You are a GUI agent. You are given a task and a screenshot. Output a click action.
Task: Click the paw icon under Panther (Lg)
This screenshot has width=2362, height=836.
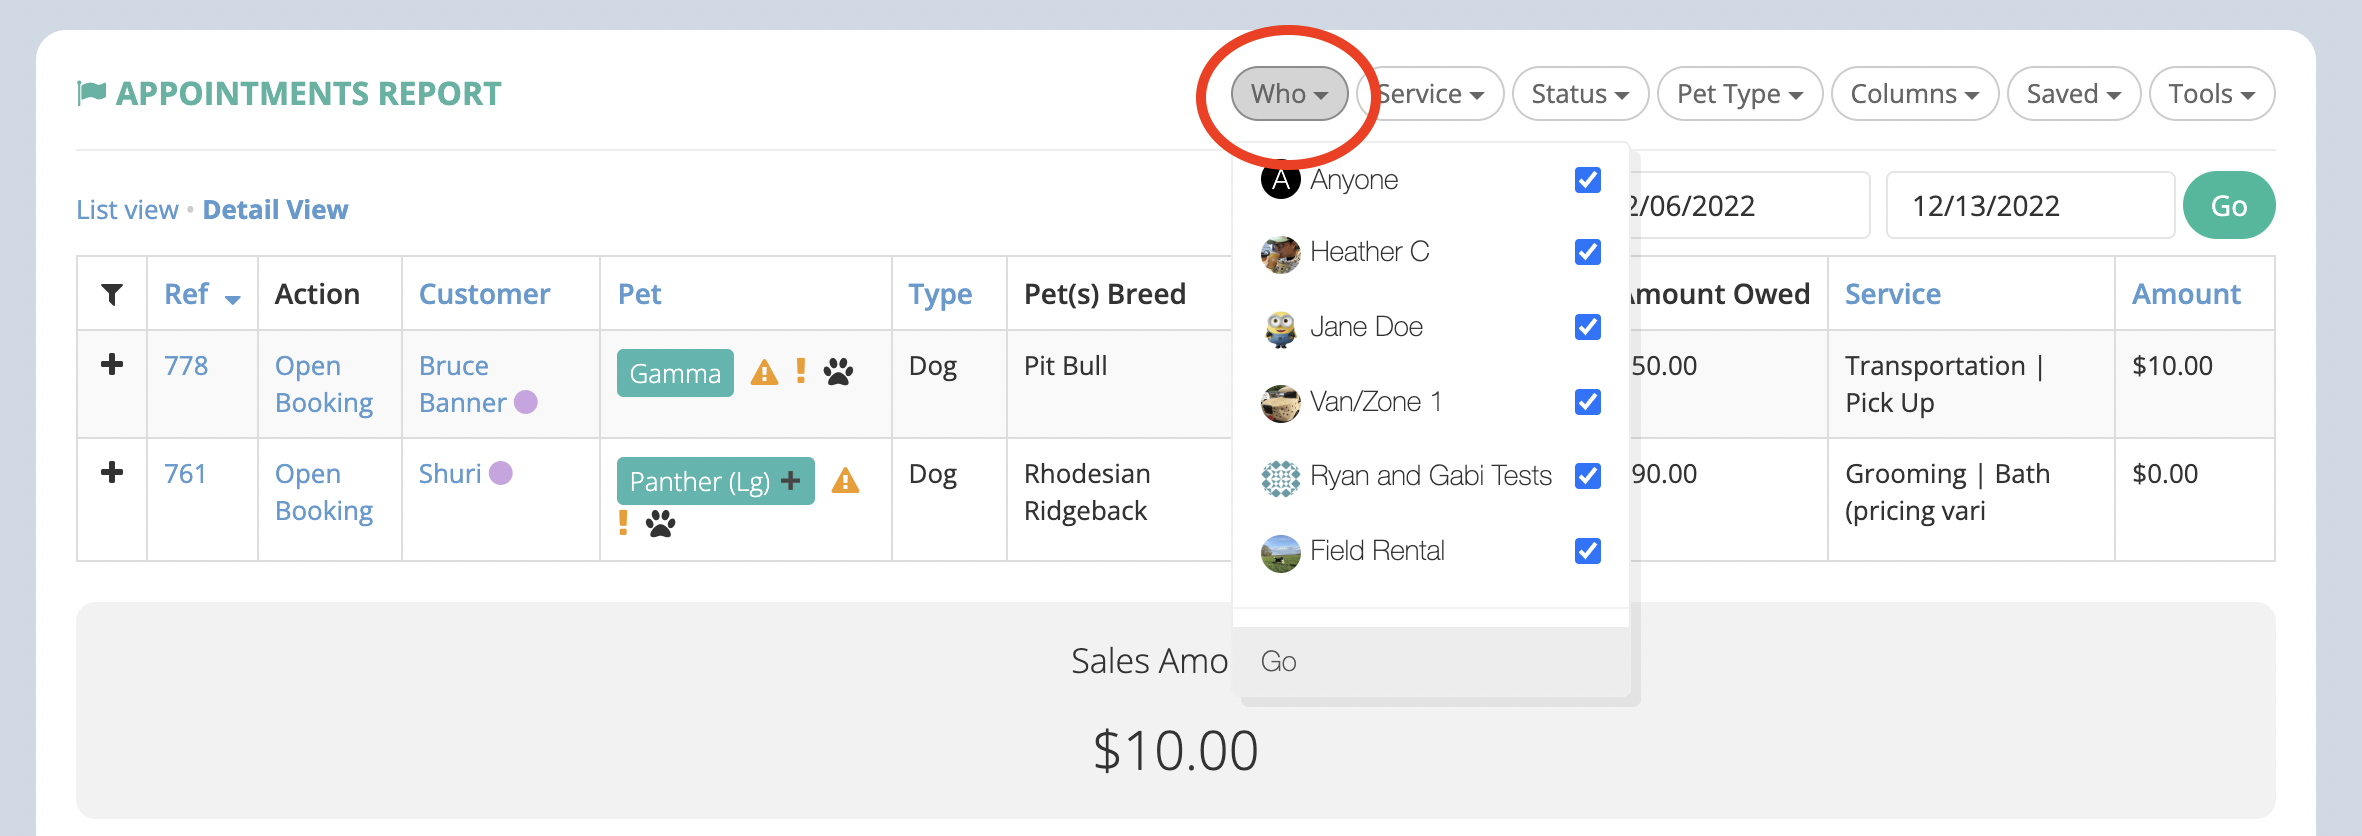pyautogui.click(x=661, y=523)
